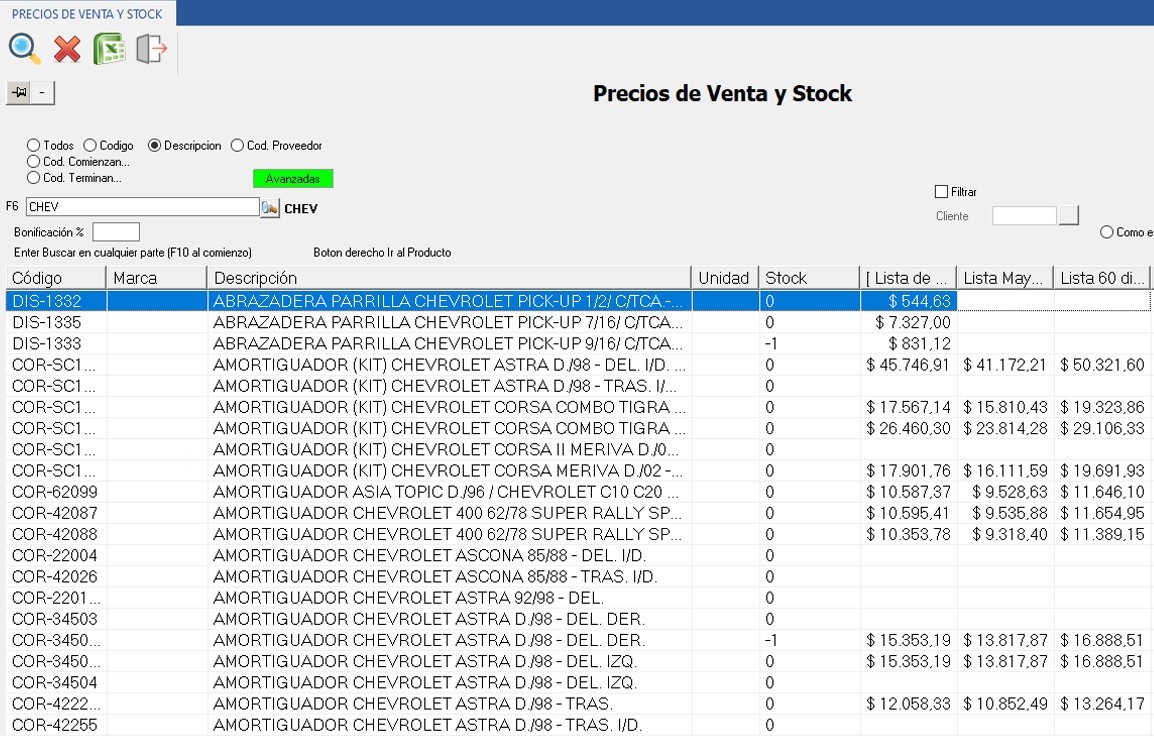Select the Descripcion radio button
1154x736 pixels.
[x=154, y=146]
